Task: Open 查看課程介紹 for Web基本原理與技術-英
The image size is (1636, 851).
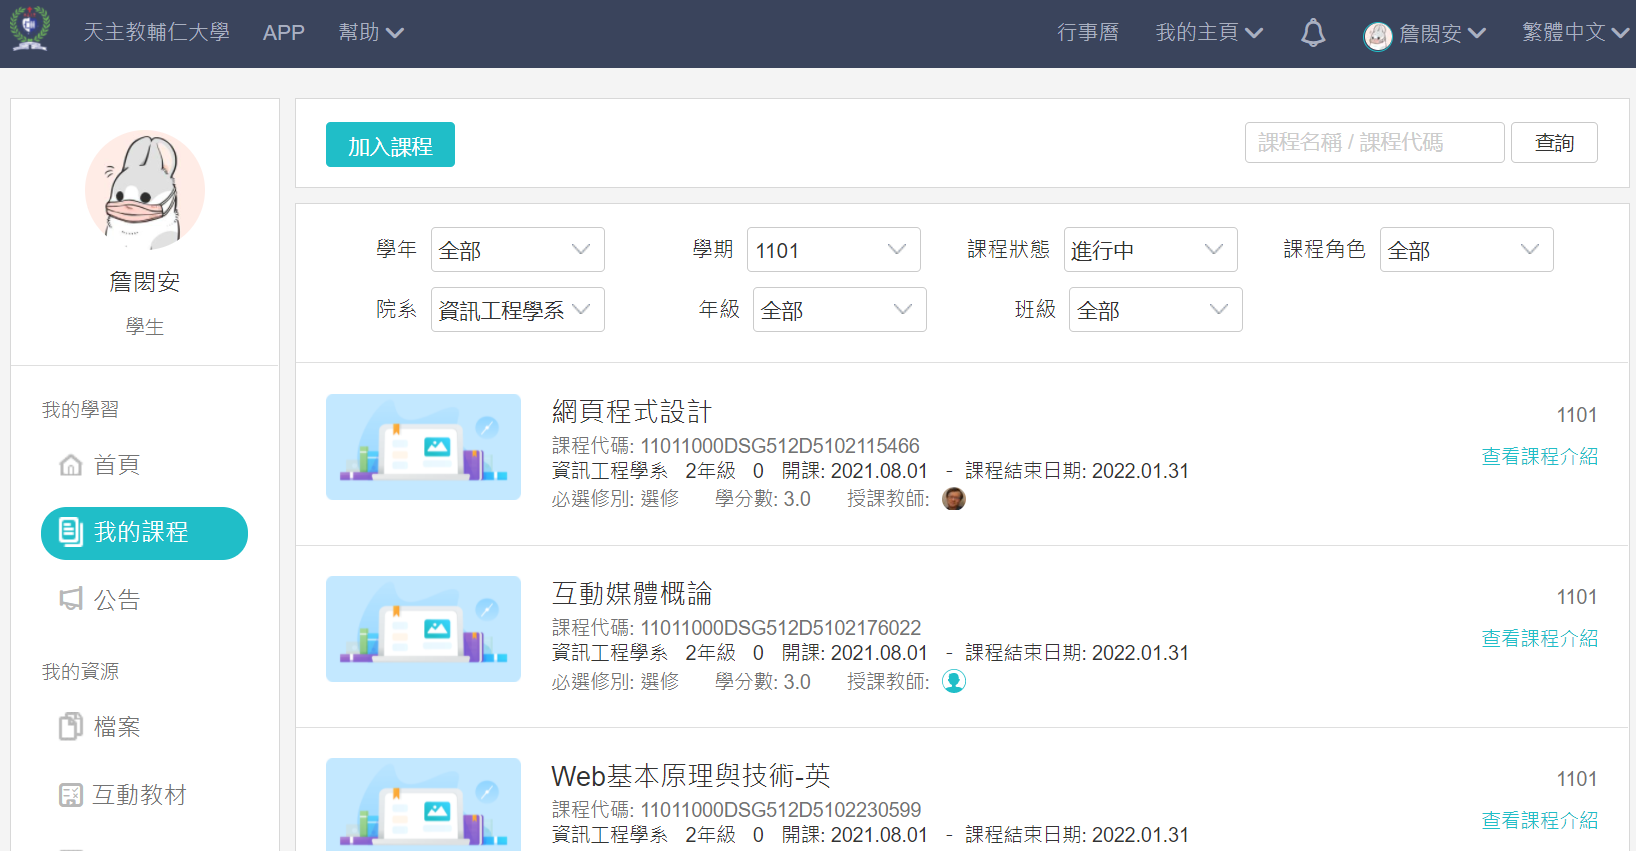Action: tap(1539, 821)
